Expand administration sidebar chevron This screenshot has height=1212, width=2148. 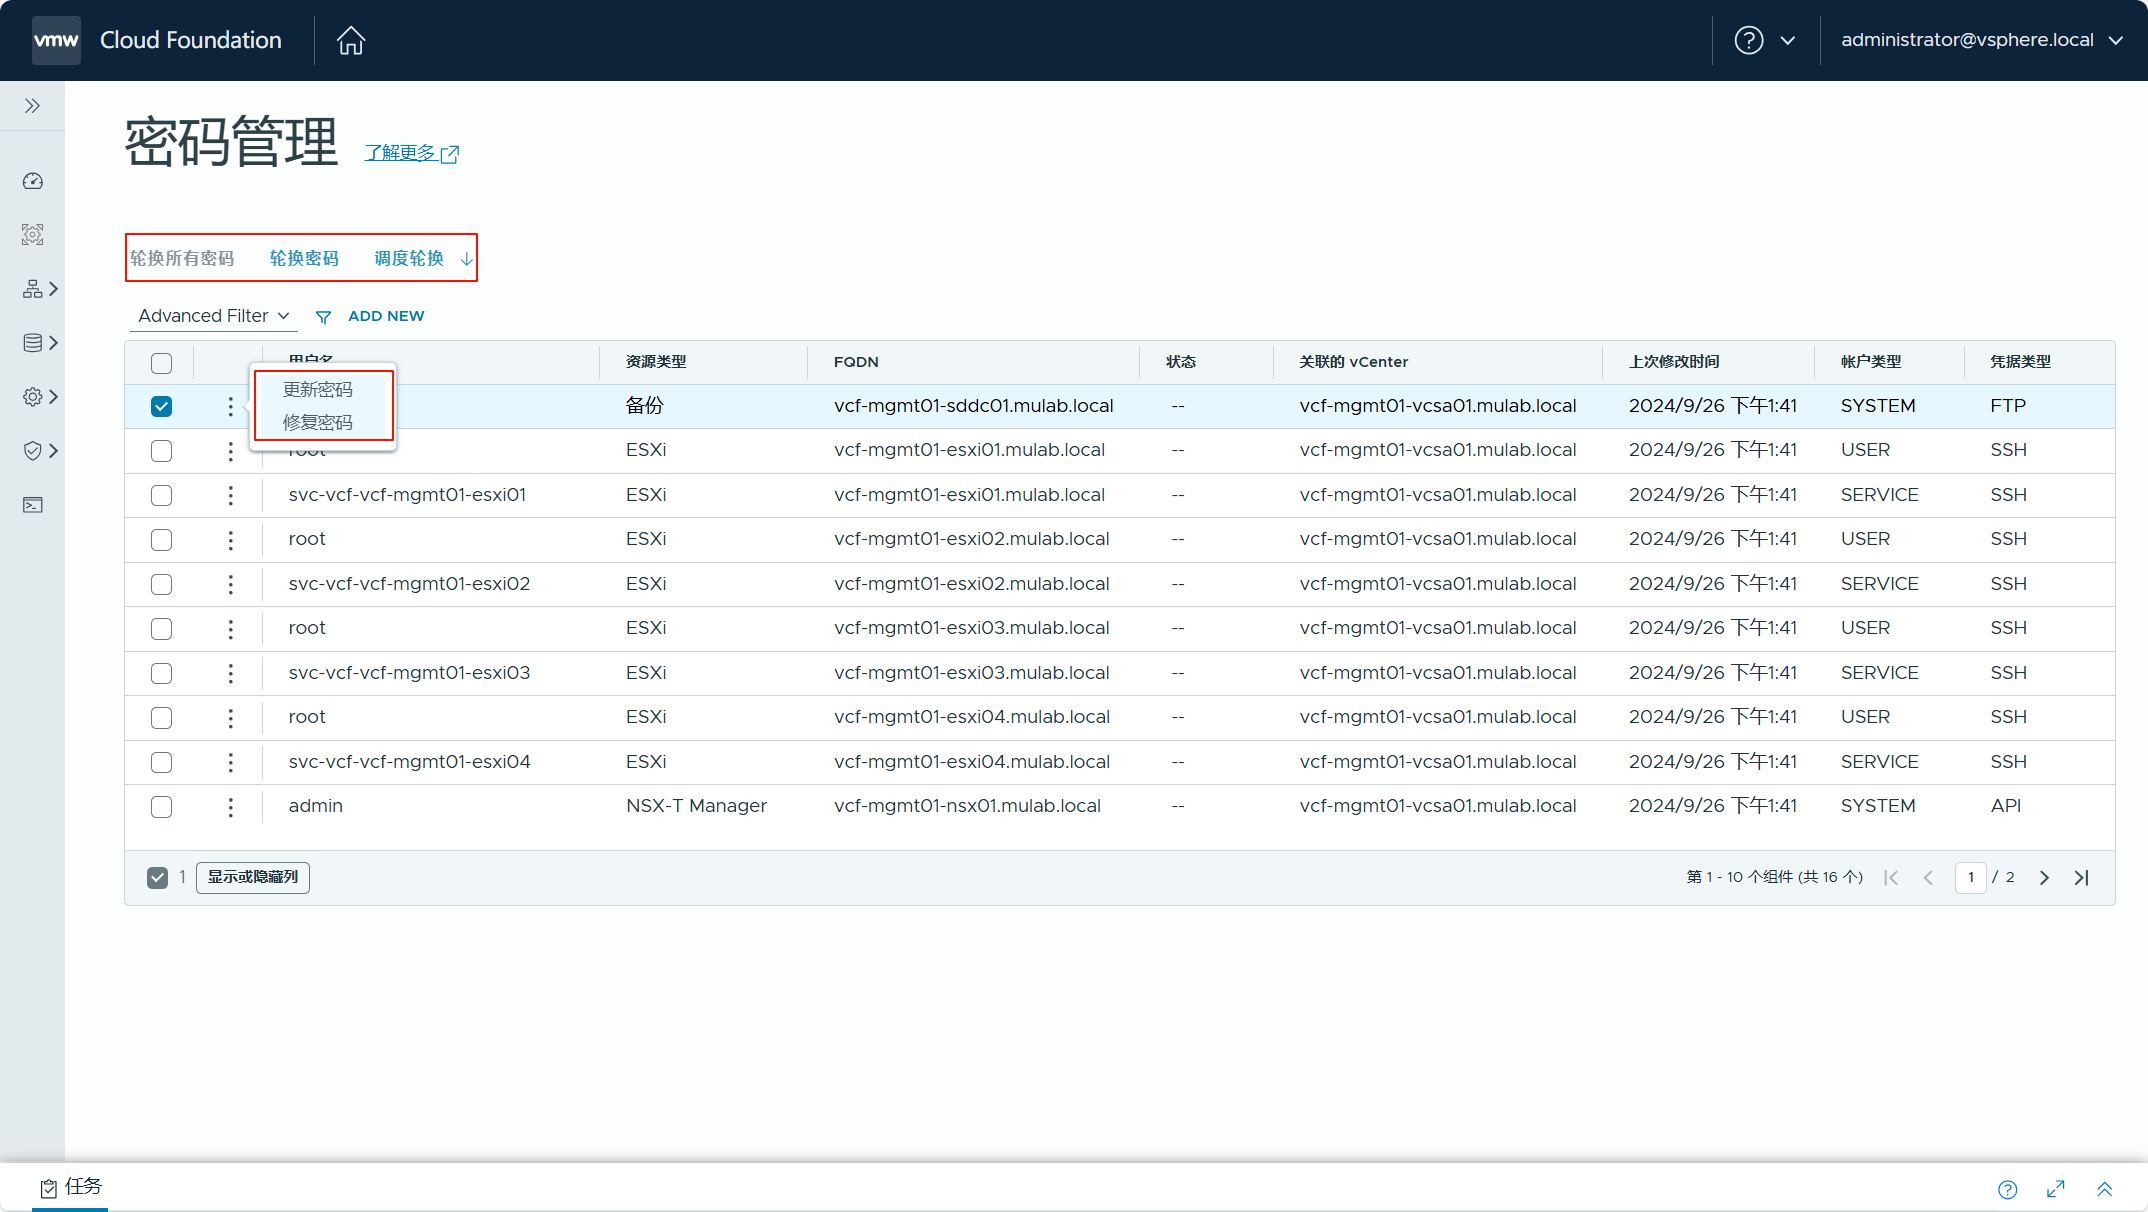tap(54, 397)
